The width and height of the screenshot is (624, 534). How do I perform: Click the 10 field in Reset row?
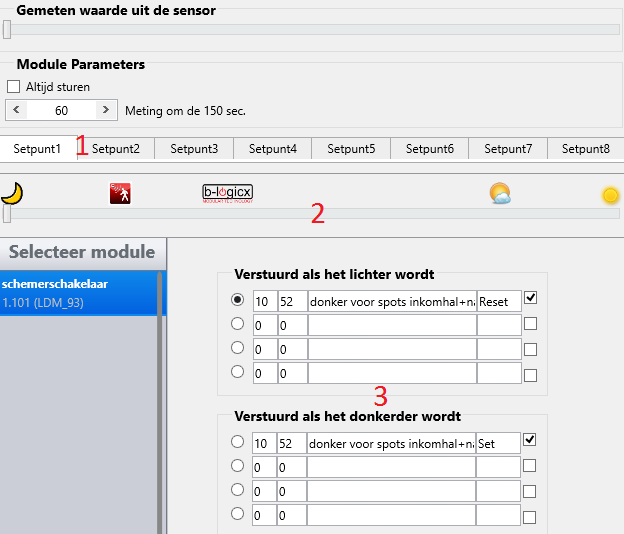(x=265, y=301)
